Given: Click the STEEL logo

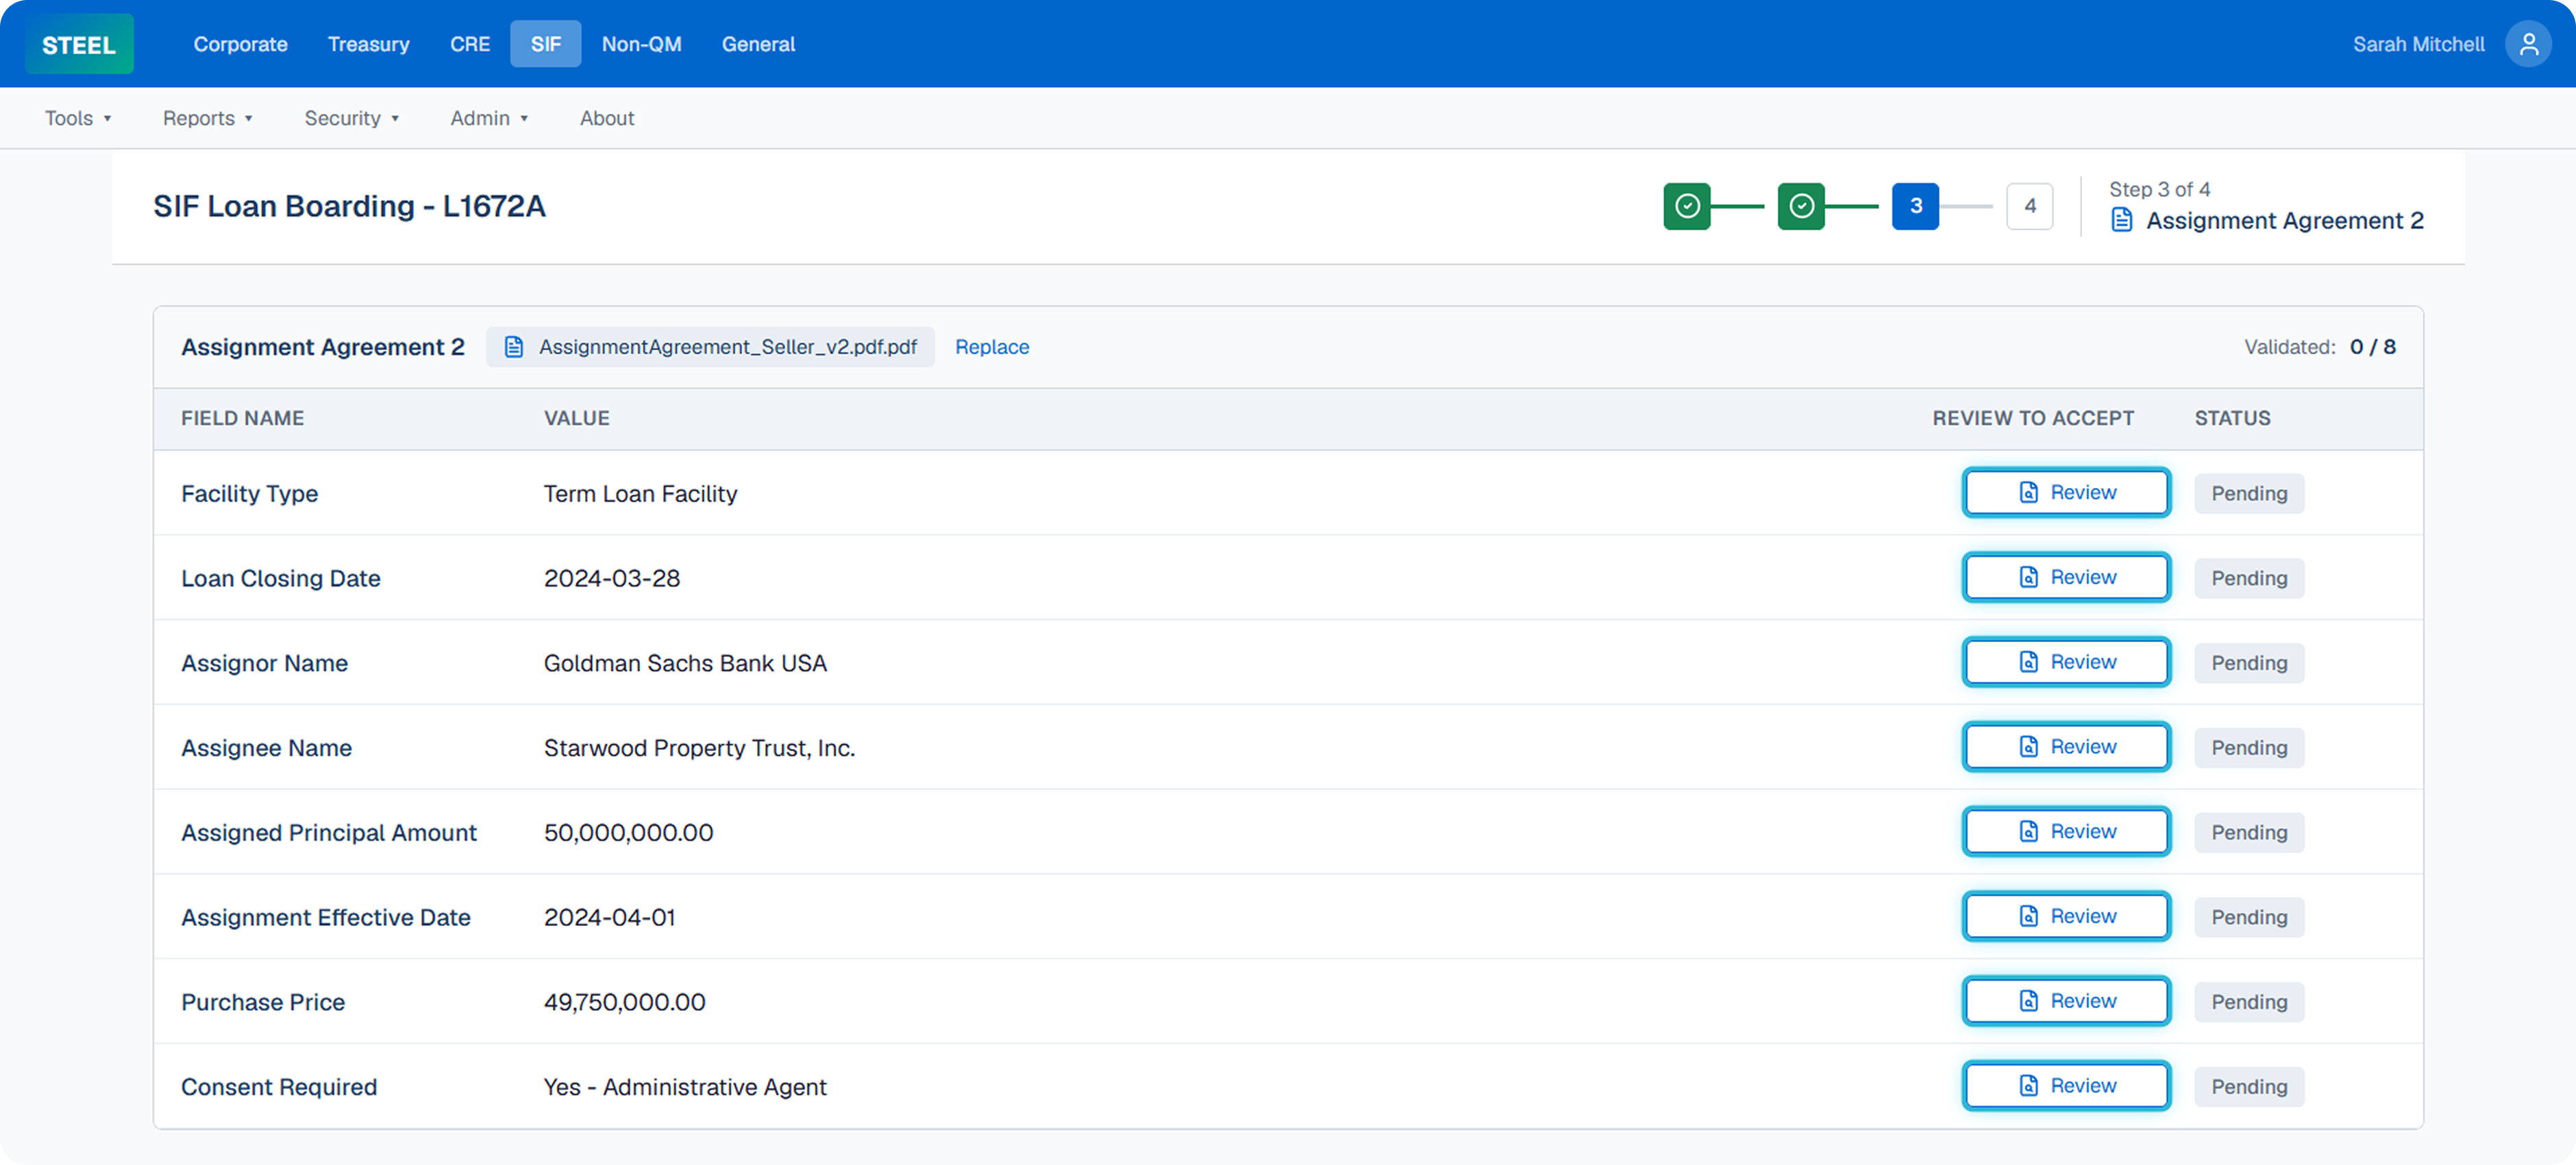Looking at the screenshot, I should tap(79, 44).
